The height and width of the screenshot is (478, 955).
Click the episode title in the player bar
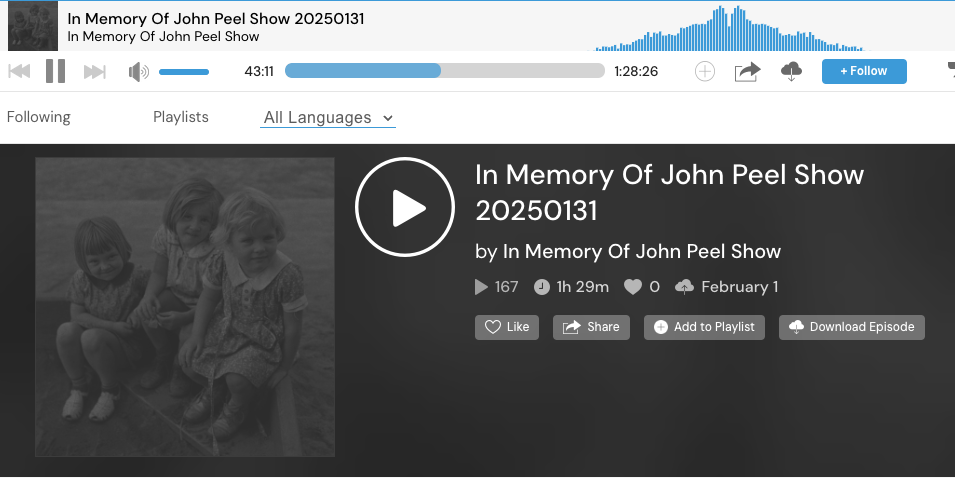[x=216, y=18]
